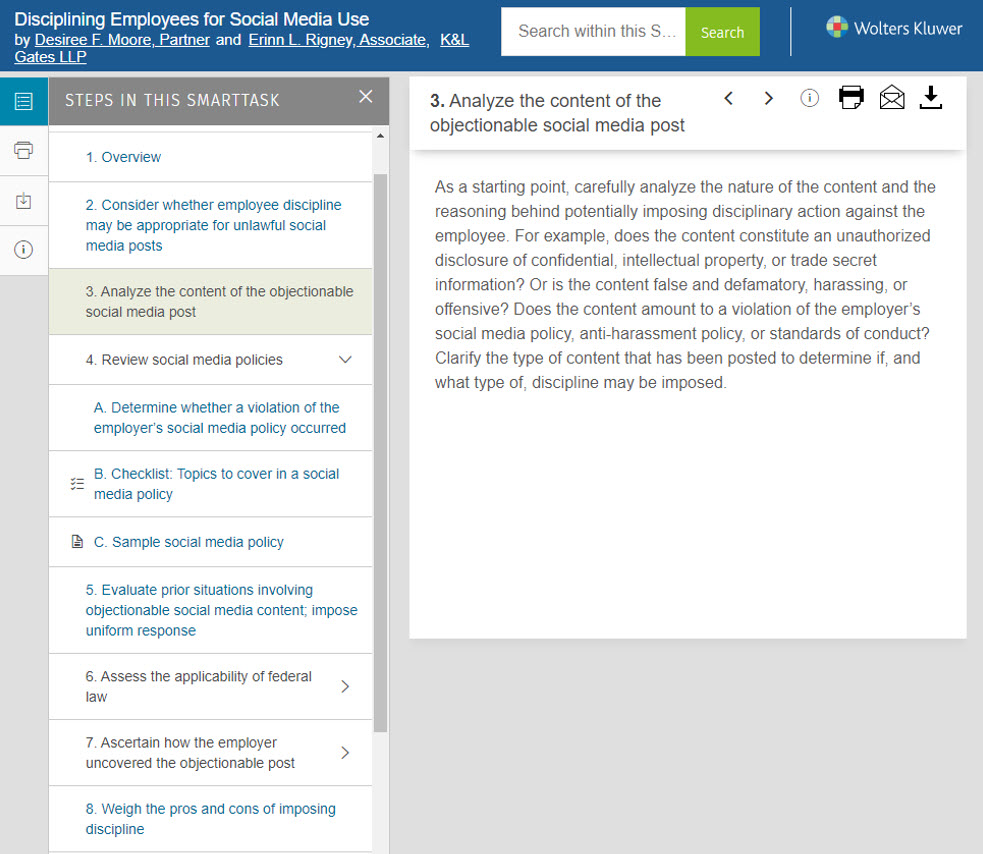Select the Overview step
The width and height of the screenshot is (983, 854).
(x=123, y=157)
